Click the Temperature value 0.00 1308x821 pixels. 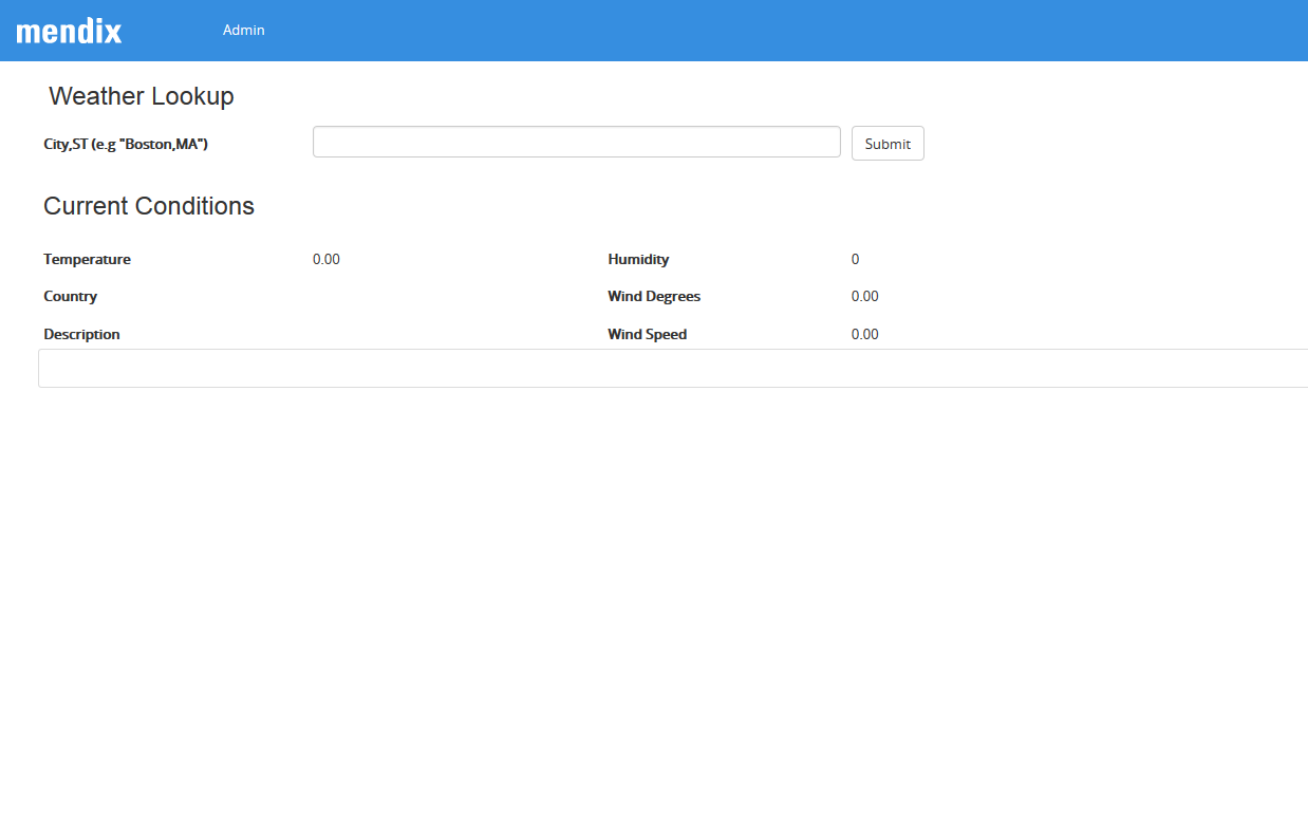pyautogui.click(x=326, y=259)
